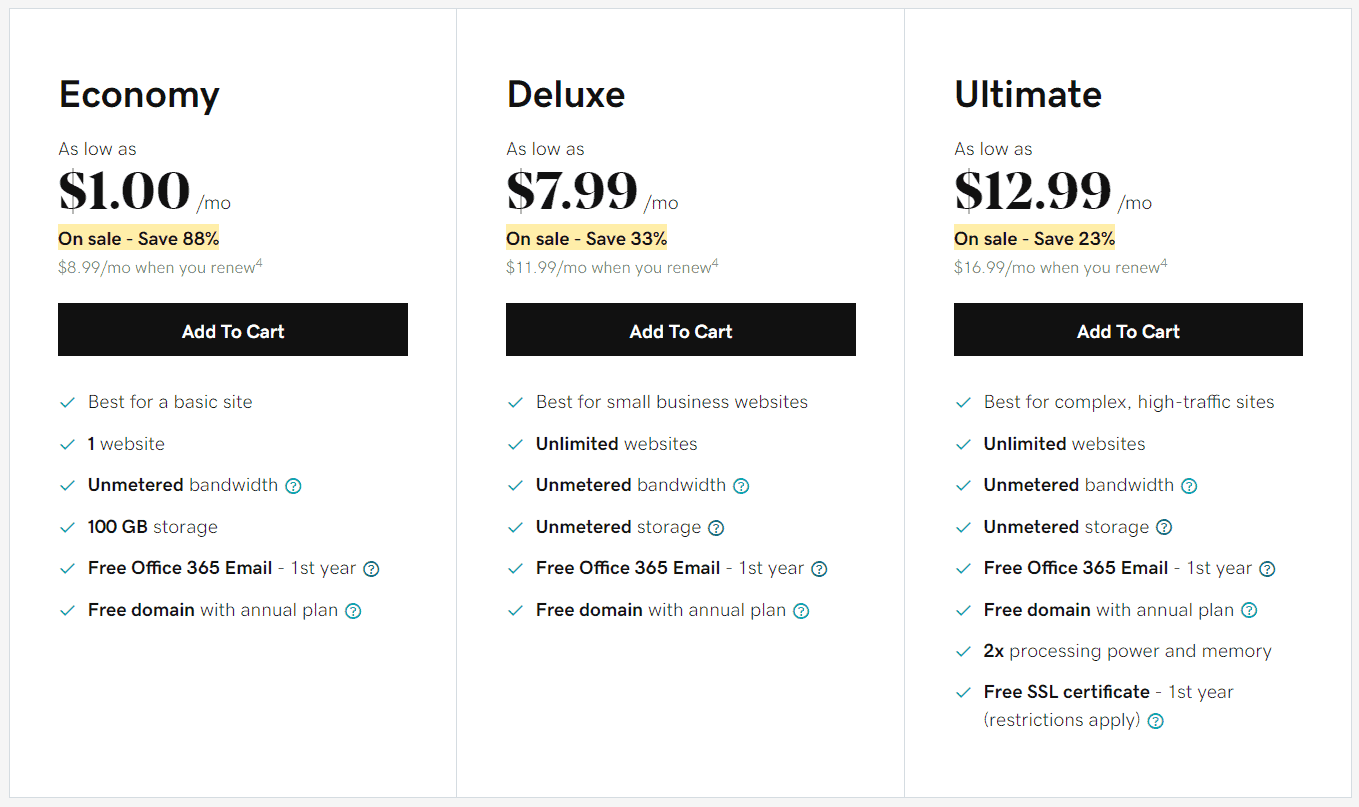The width and height of the screenshot is (1359, 807).
Task: Open Deluxe Free Office 365 Email info icon
Action: click(819, 569)
